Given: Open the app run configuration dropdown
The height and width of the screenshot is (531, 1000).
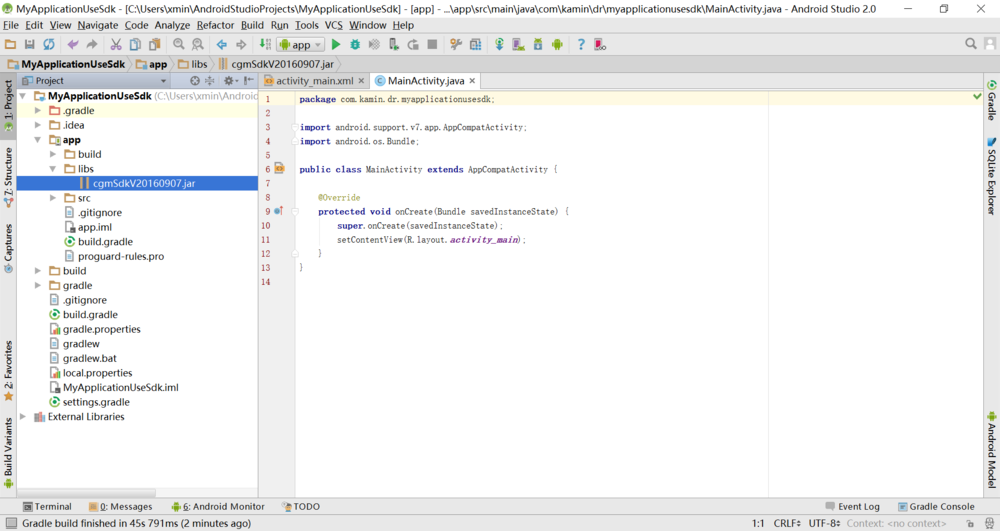Looking at the screenshot, I should pyautogui.click(x=301, y=45).
